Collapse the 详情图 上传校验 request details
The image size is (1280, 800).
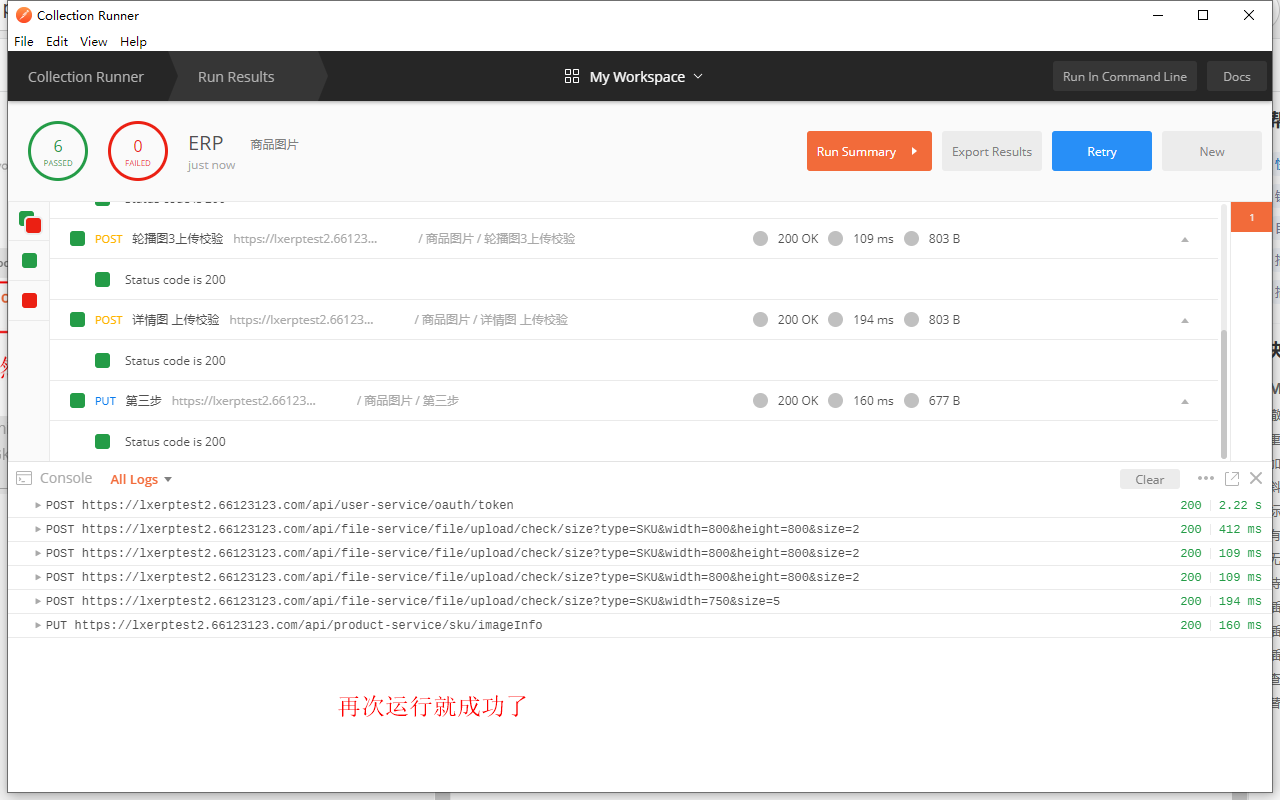[1185, 319]
